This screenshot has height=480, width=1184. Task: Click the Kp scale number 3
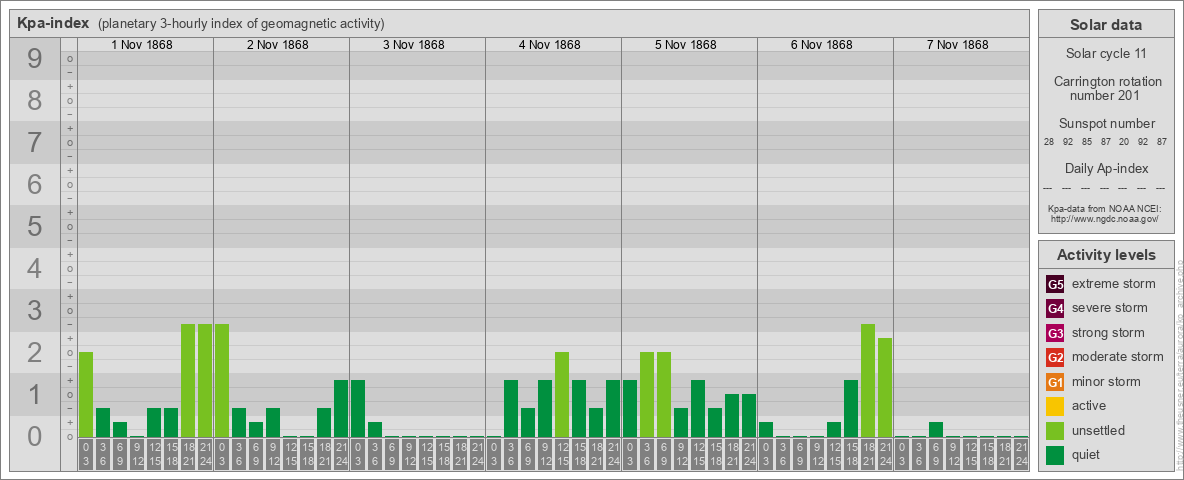[35, 309]
